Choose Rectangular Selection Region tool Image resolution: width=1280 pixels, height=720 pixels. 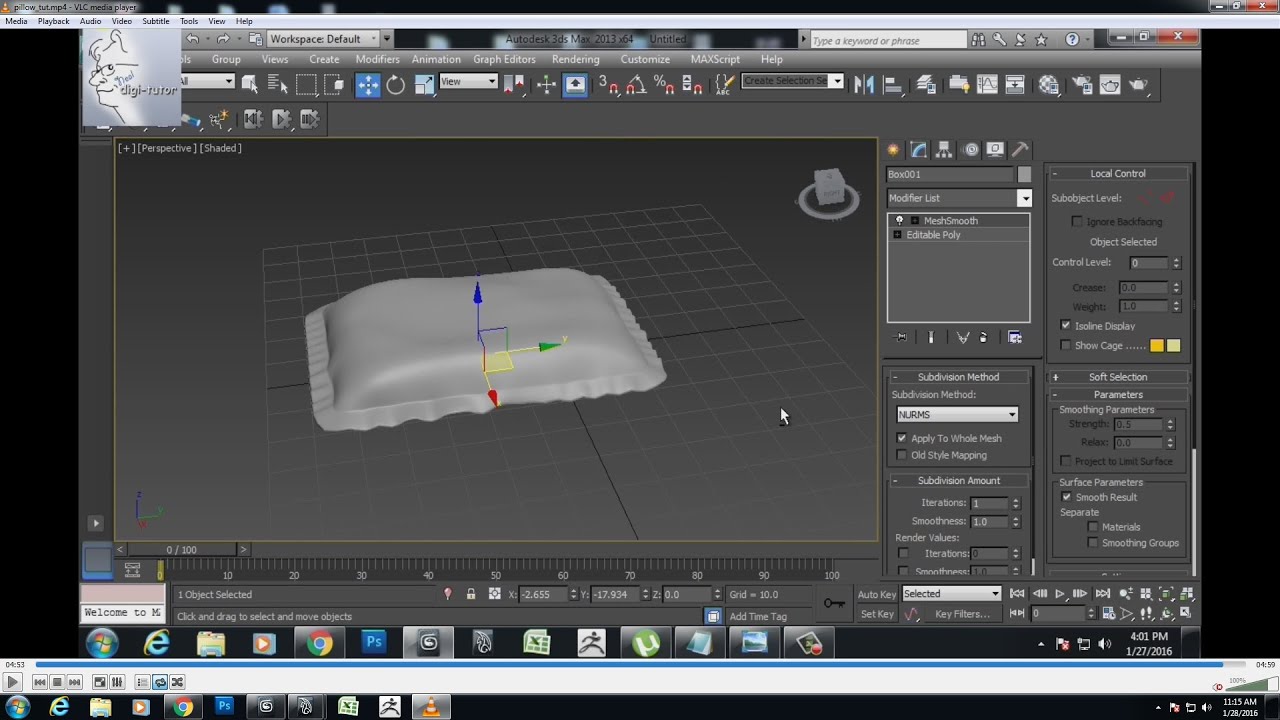pyautogui.click(x=306, y=86)
